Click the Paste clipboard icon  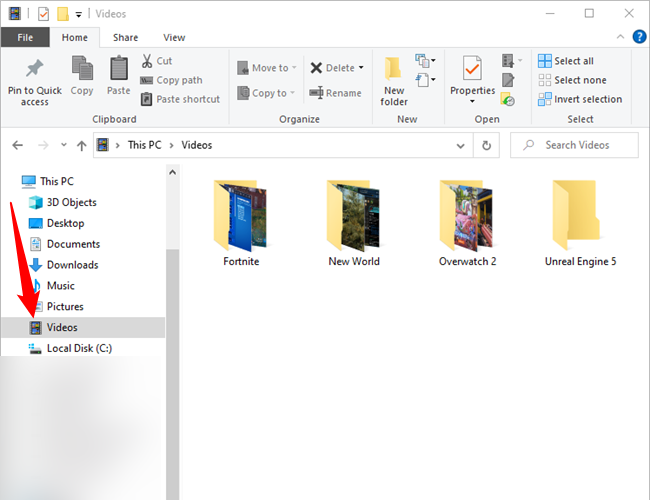[119, 68]
